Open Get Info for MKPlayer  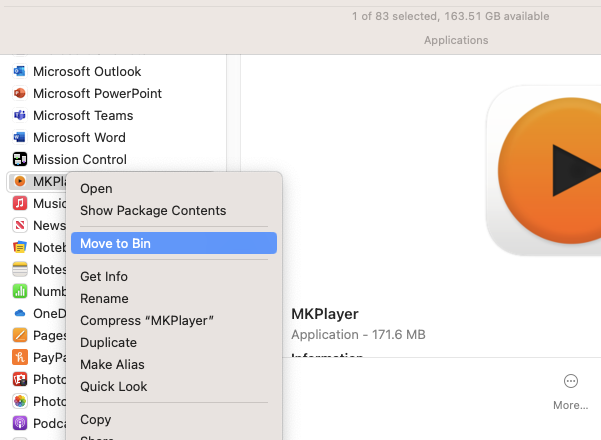coord(174,276)
